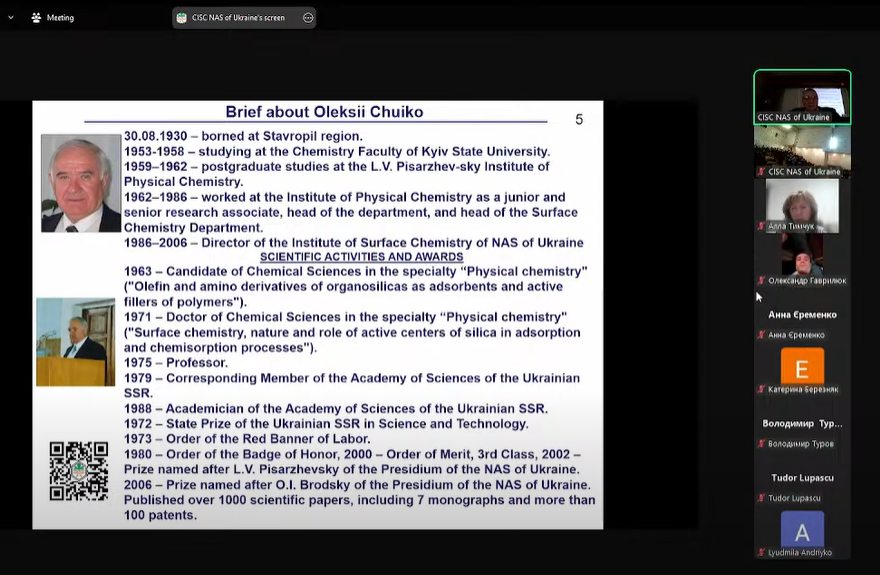Click the line starting '1972 – State Prize of the Ukrainian SSR'
The width and height of the screenshot is (880, 575).
pyautogui.click(x=326, y=424)
